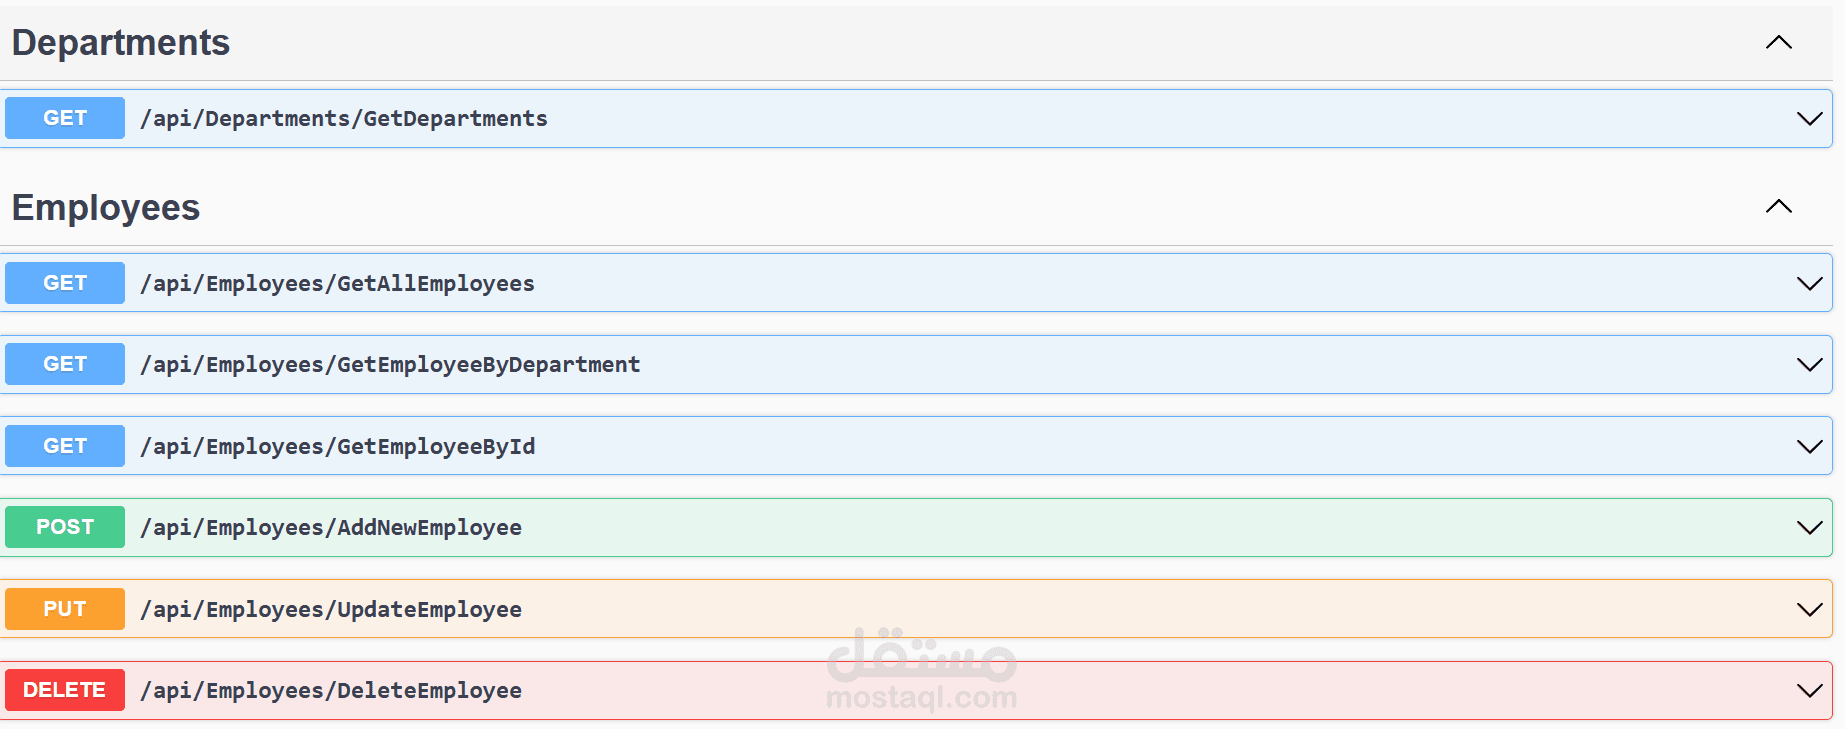This screenshot has height=729, width=1845.
Task: Open the Employees tag heading
Action: pyautogui.click(x=106, y=208)
